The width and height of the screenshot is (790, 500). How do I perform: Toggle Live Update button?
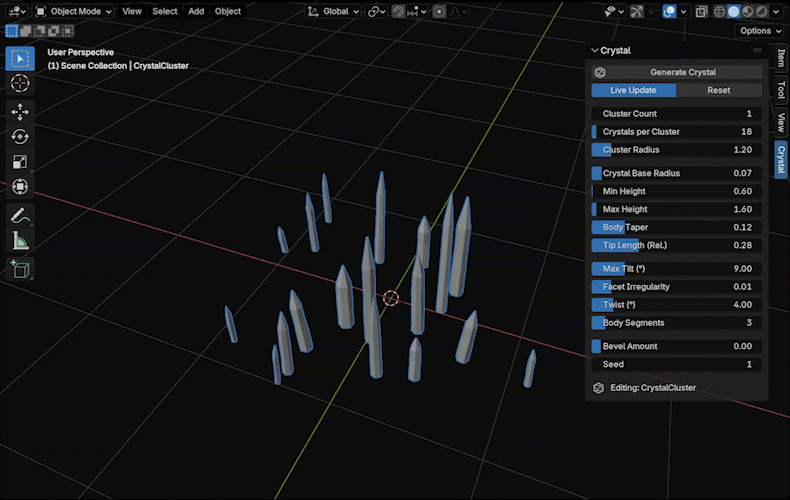[x=633, y=90]
